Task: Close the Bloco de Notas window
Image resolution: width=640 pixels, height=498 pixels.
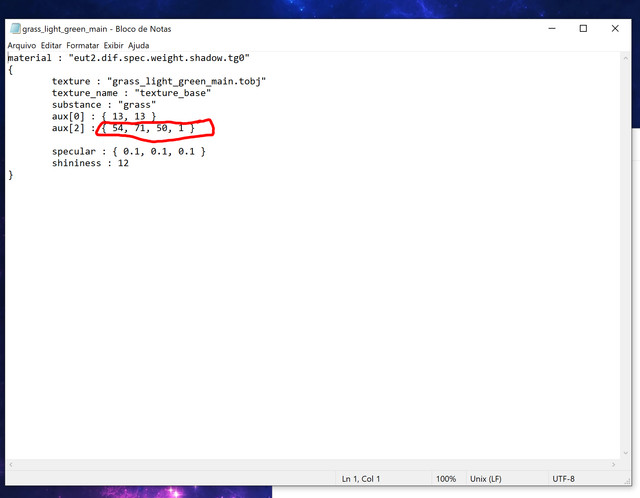Action: pos(615,29)
